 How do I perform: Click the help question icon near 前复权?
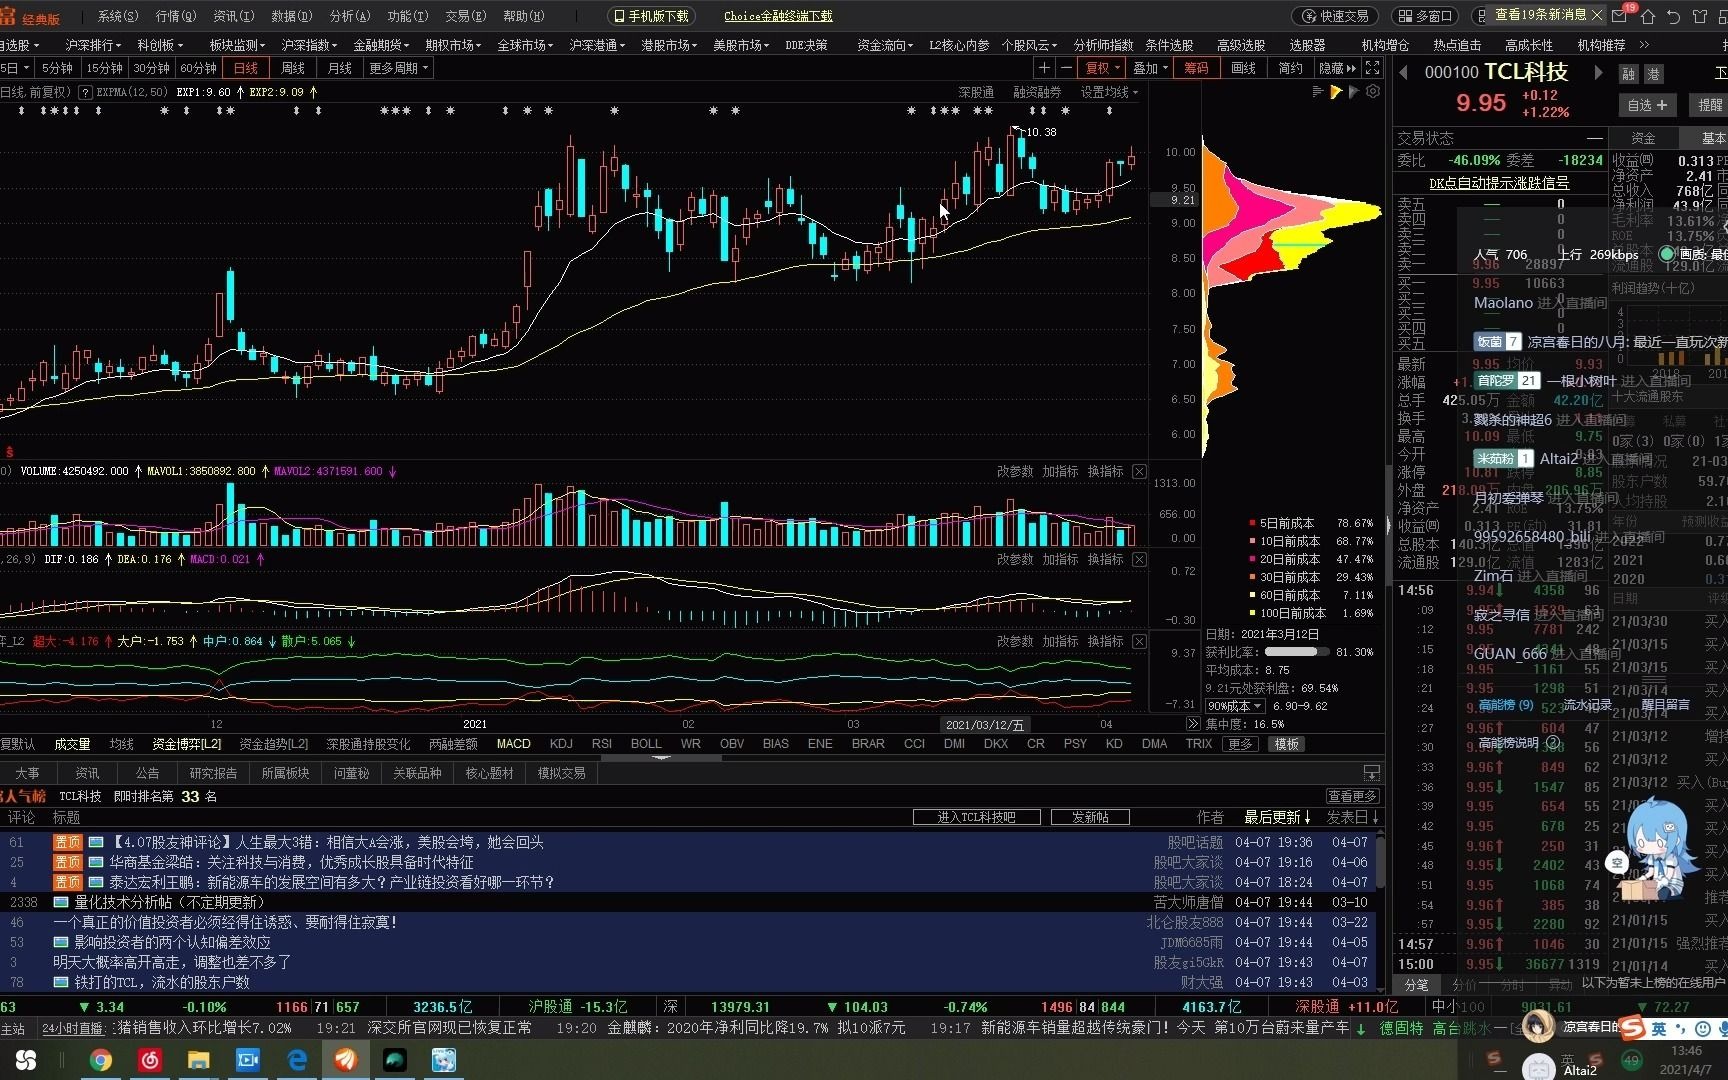[x=85, y=92]
